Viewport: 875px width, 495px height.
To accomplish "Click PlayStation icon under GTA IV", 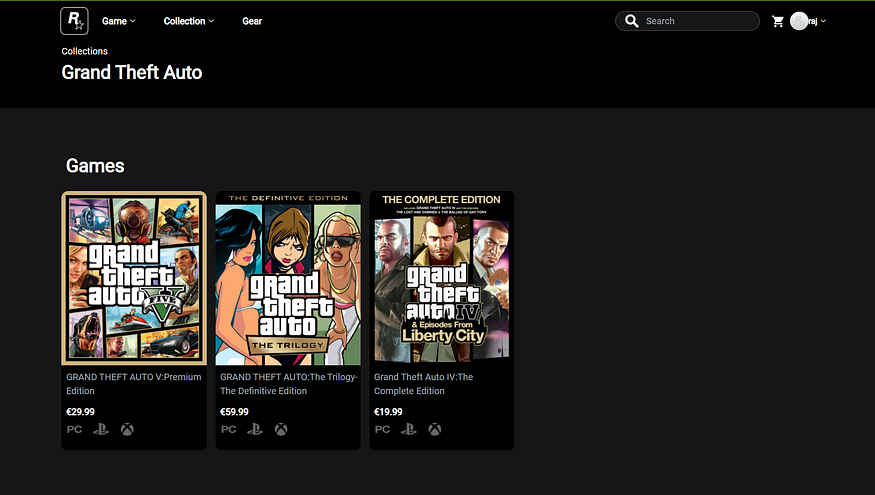I will pyautogui.click(x=409, y=429).
